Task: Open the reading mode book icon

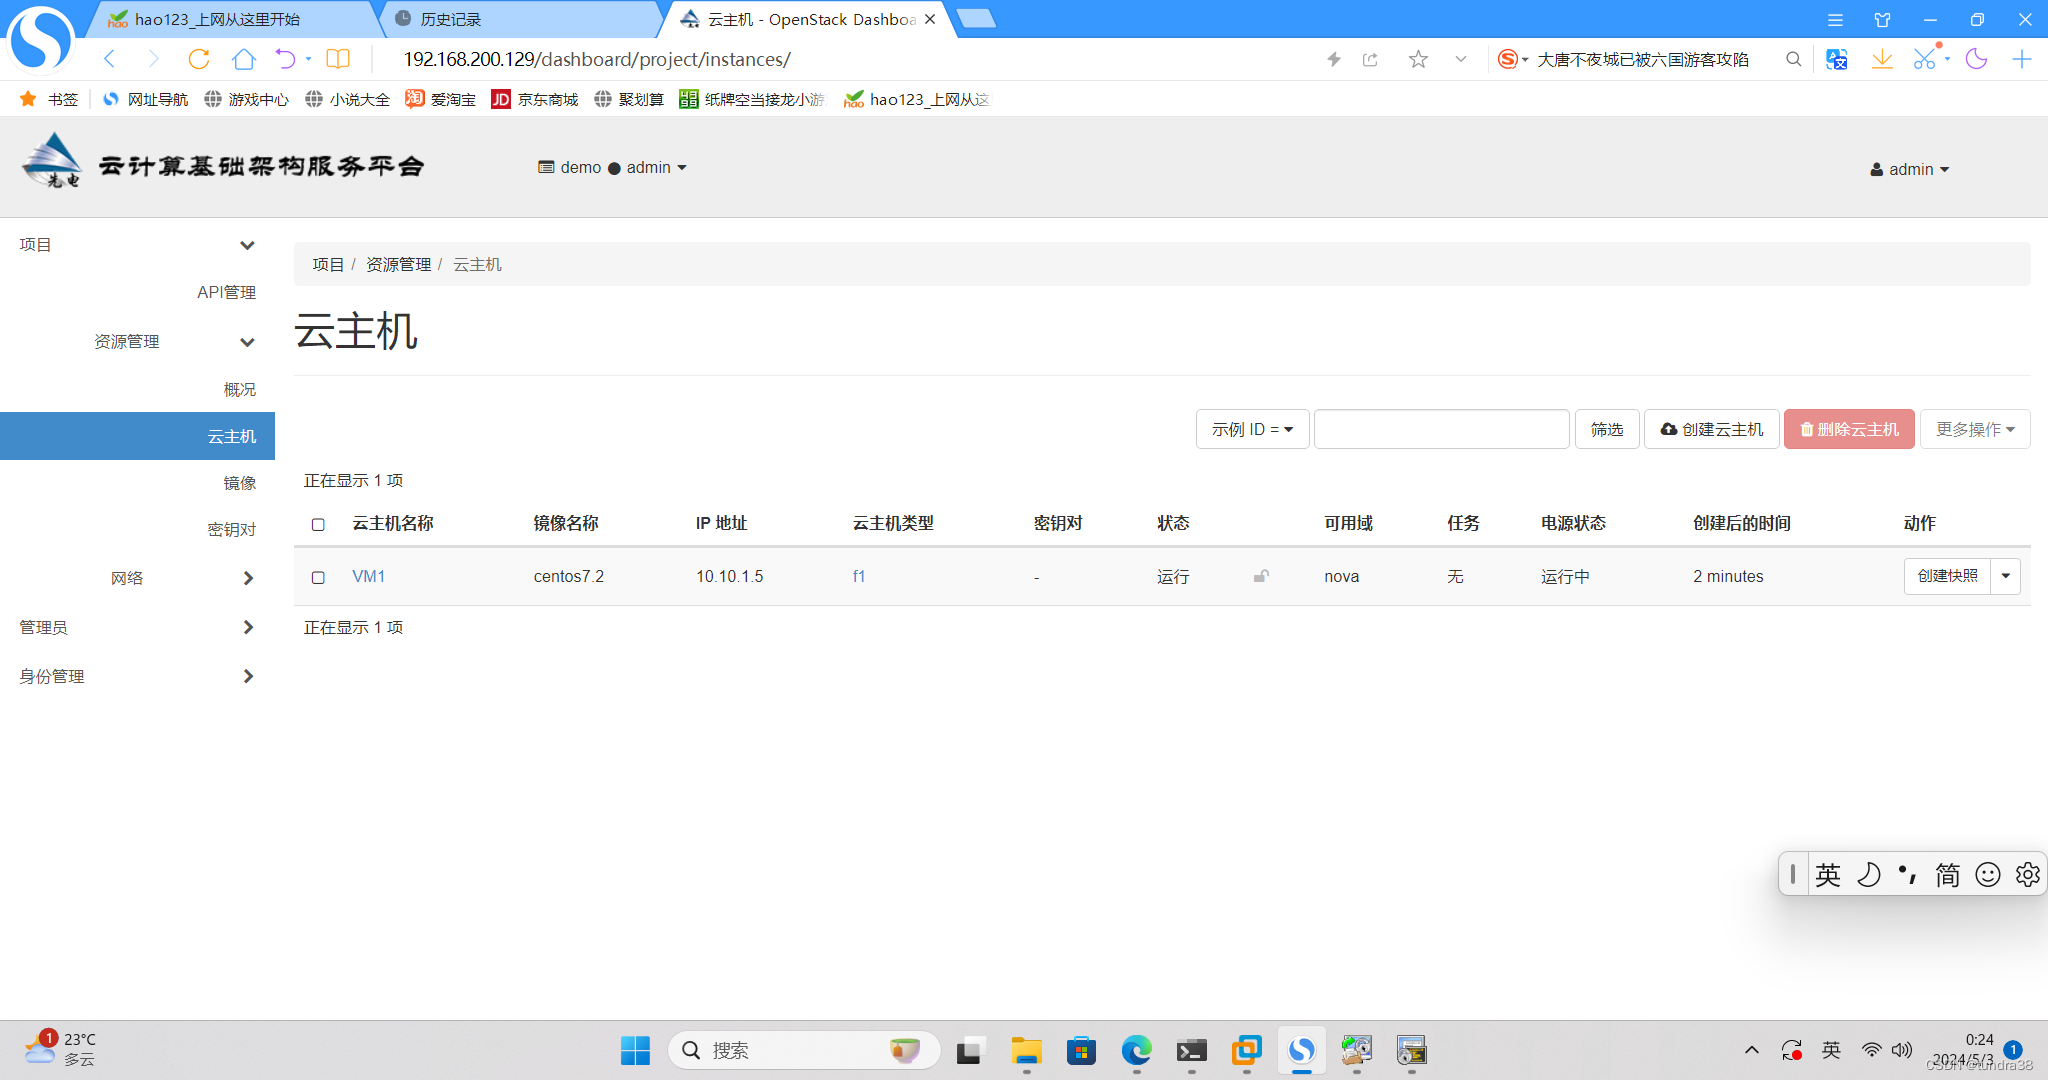Action: point(338,59)
